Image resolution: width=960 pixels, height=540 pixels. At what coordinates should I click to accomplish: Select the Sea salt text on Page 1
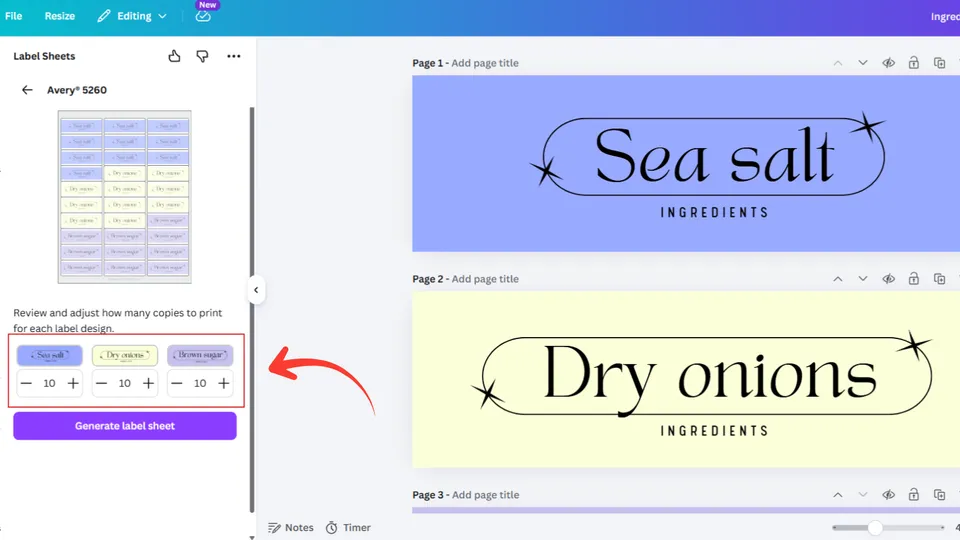click(x=714, y=156)
